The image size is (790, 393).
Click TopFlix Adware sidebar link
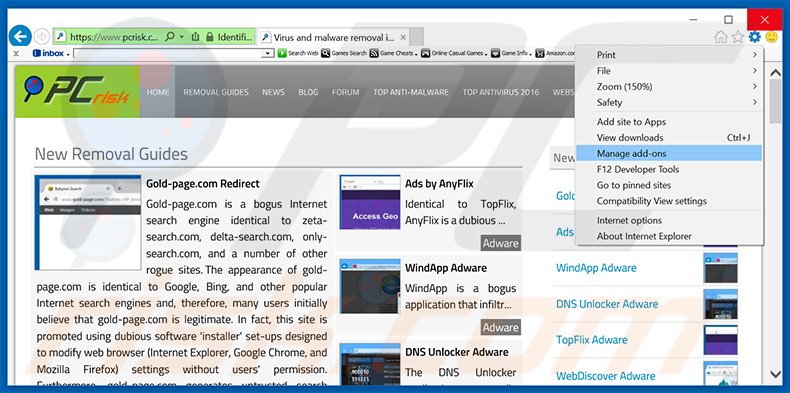coord(591,340)
